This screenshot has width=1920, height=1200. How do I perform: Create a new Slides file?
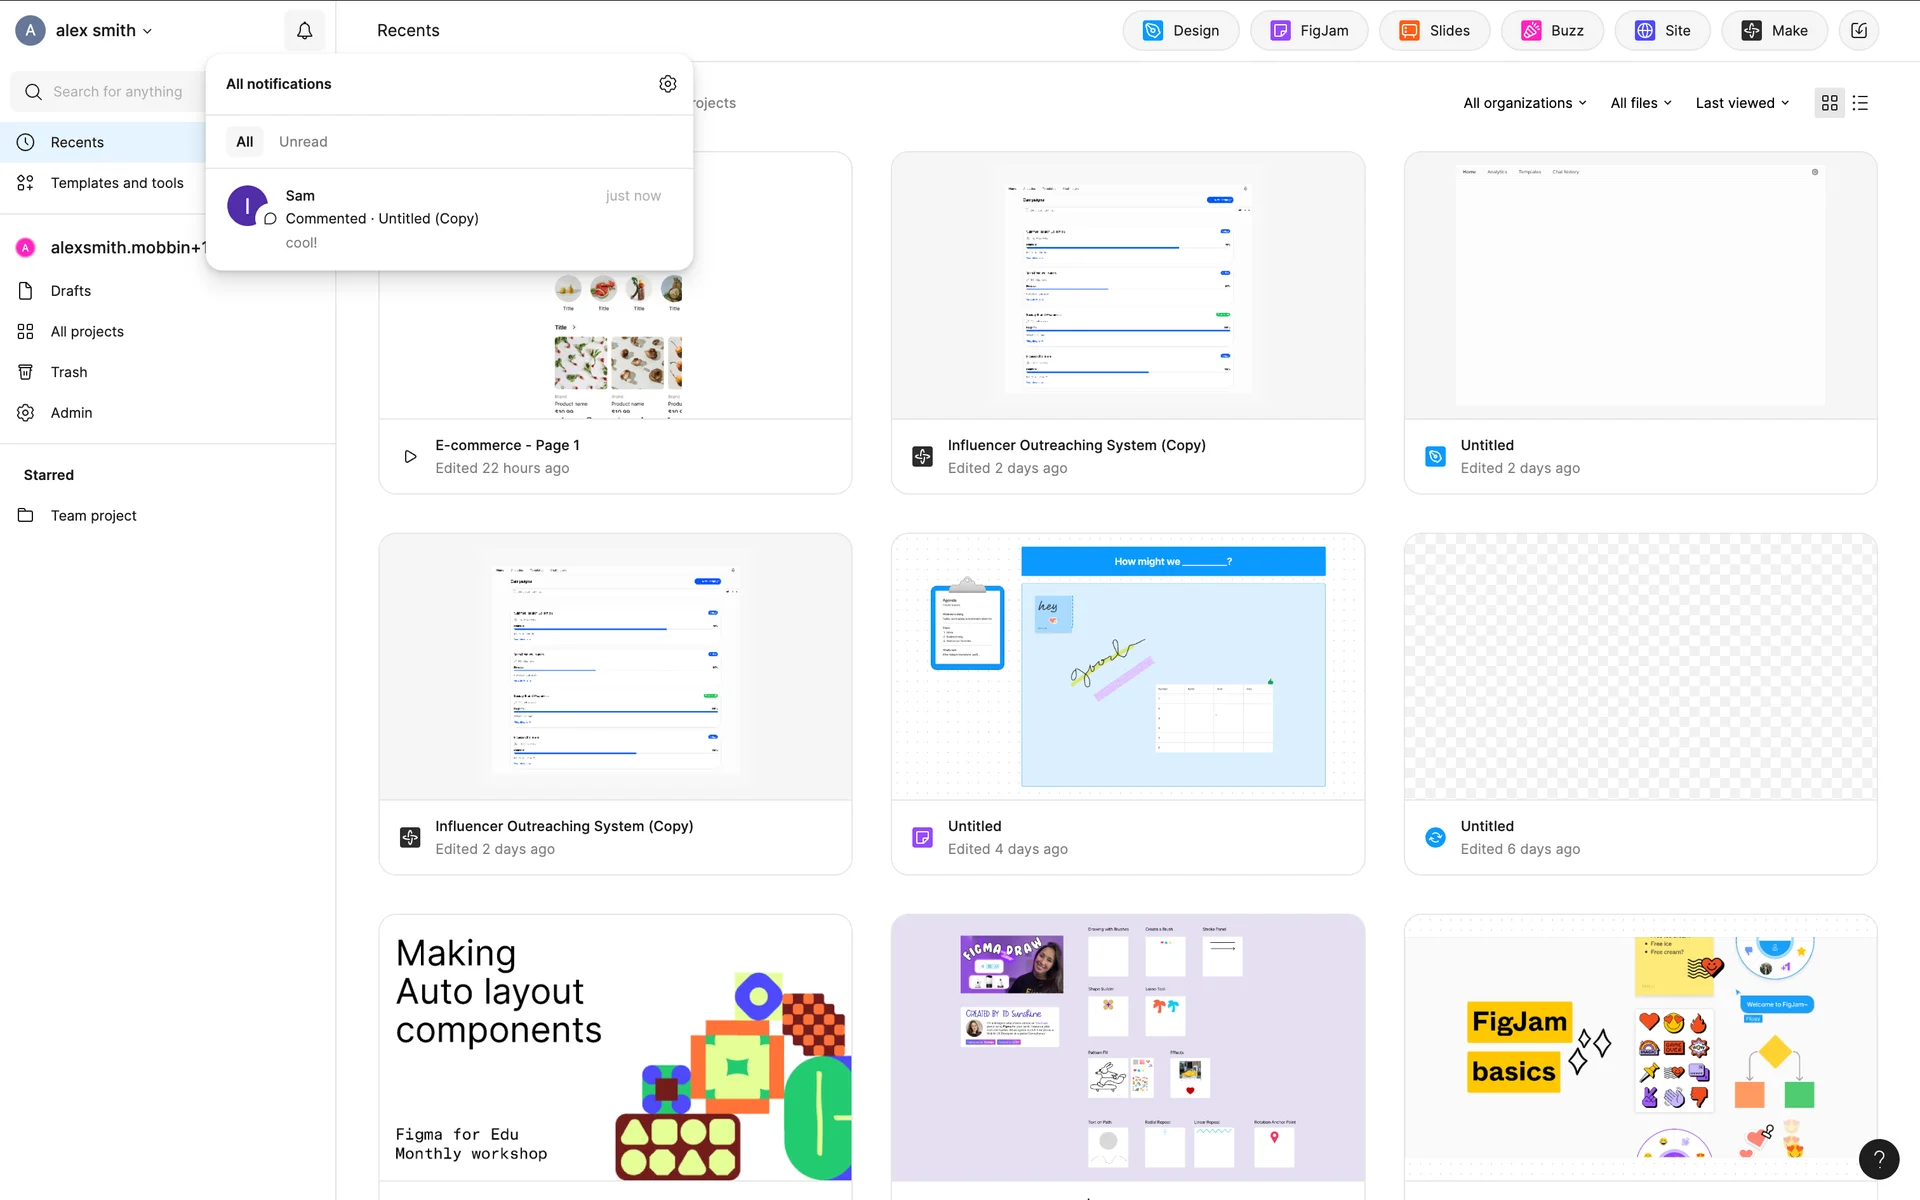pos(1434,31)
